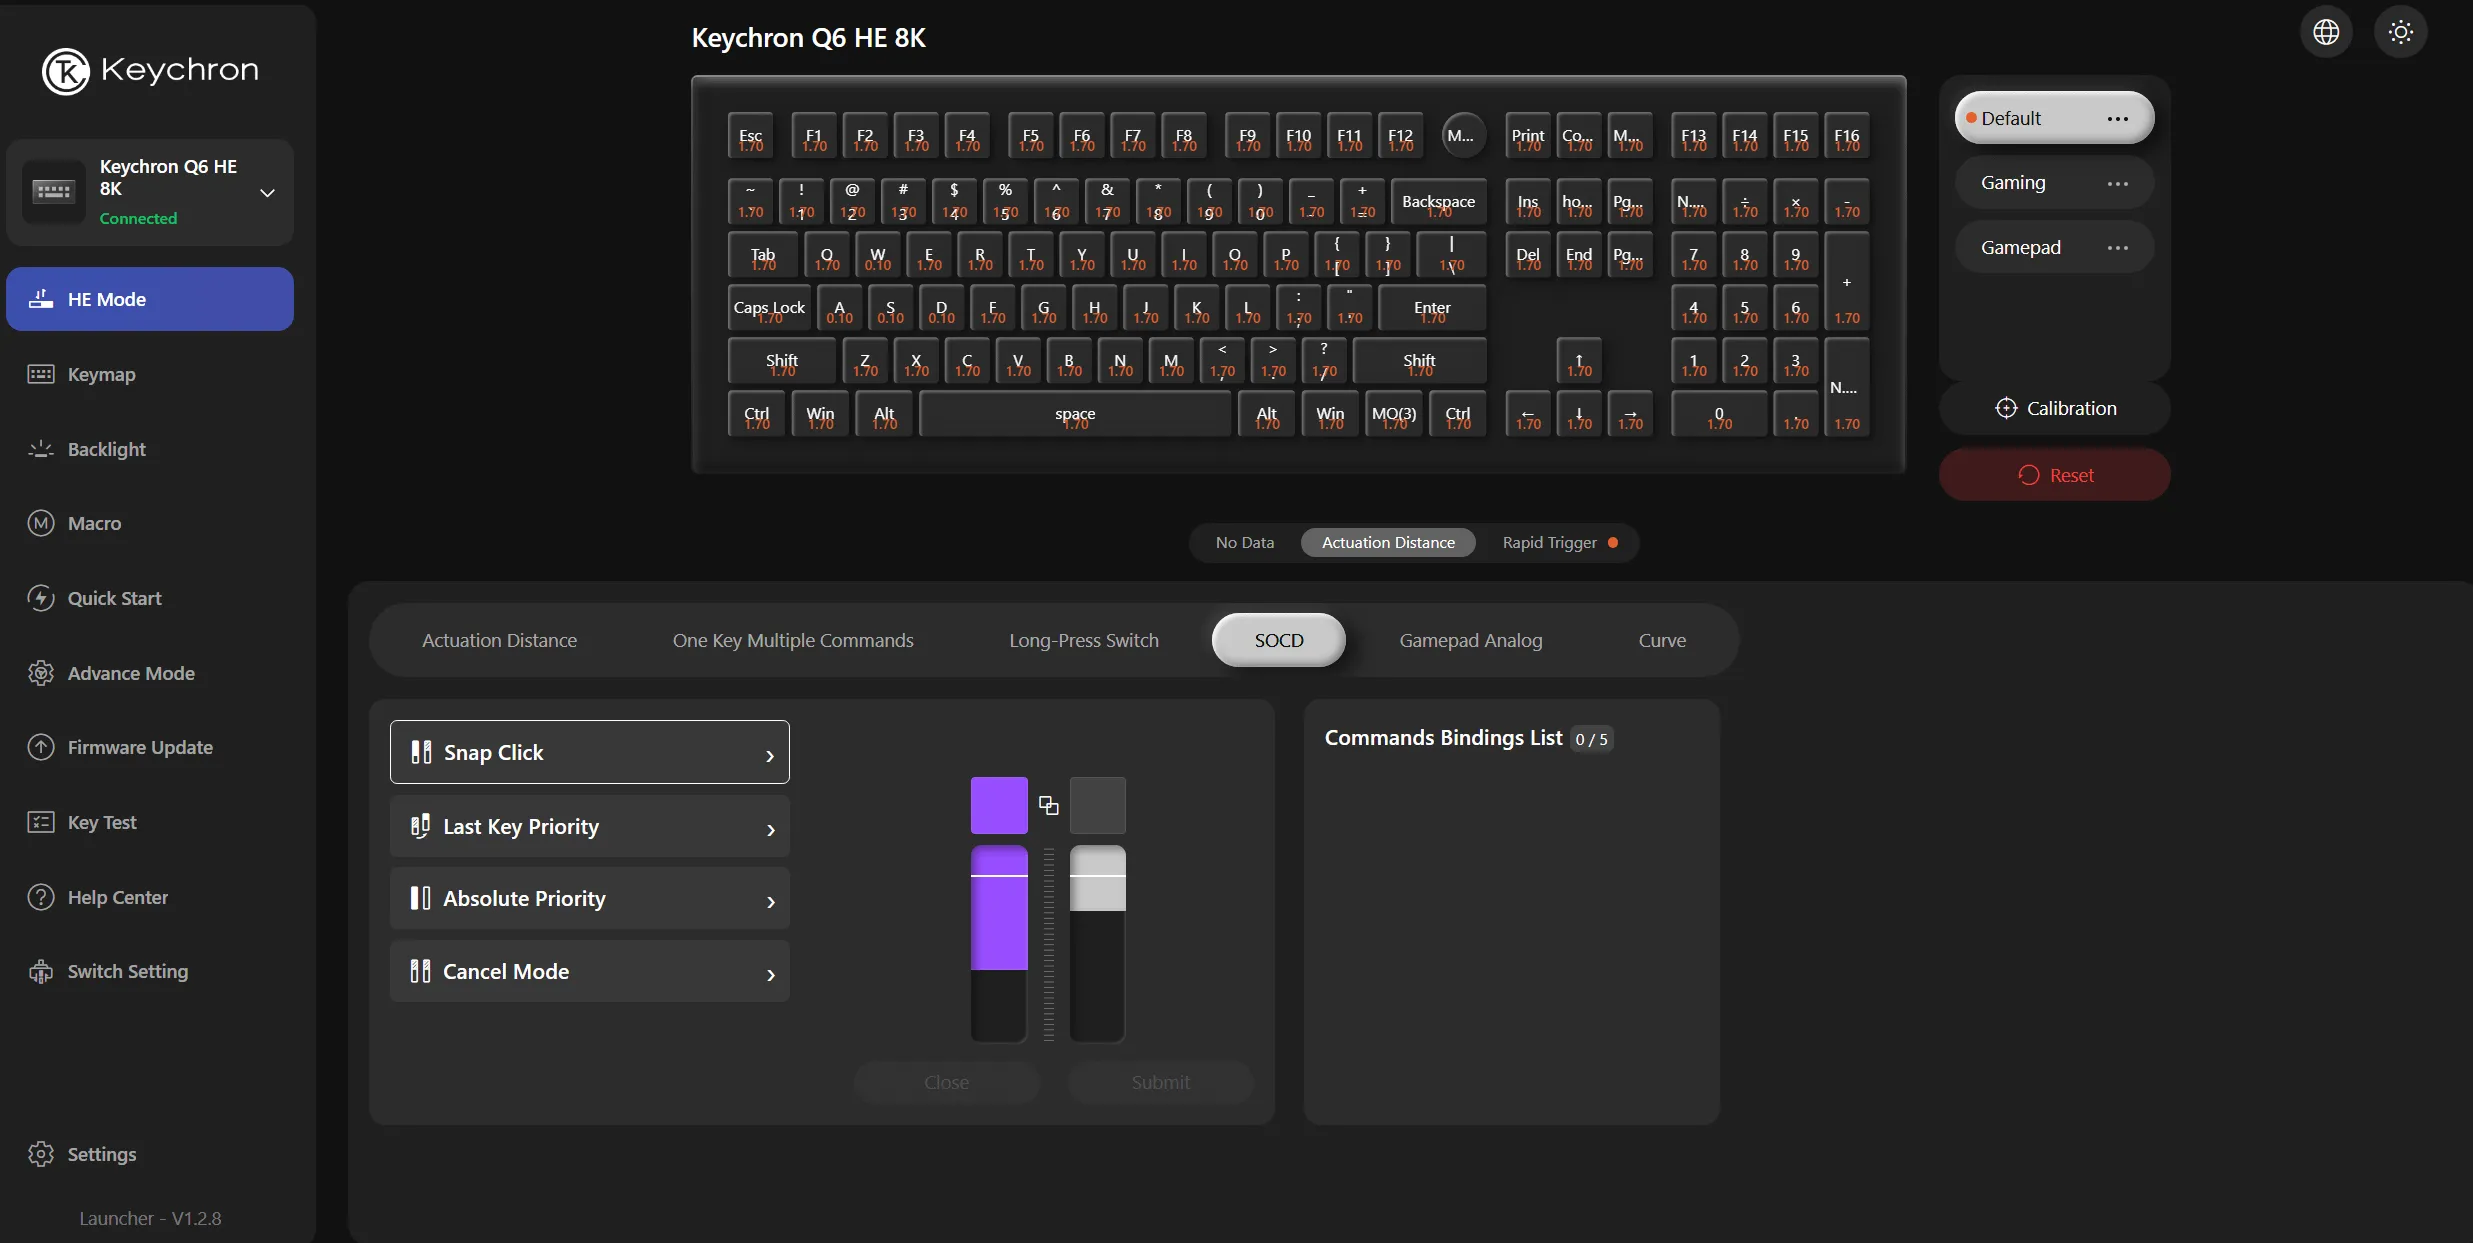Toggle light theme with the sun icon
This screenshot has width=2473, height=1243.
pos(2400,32)
